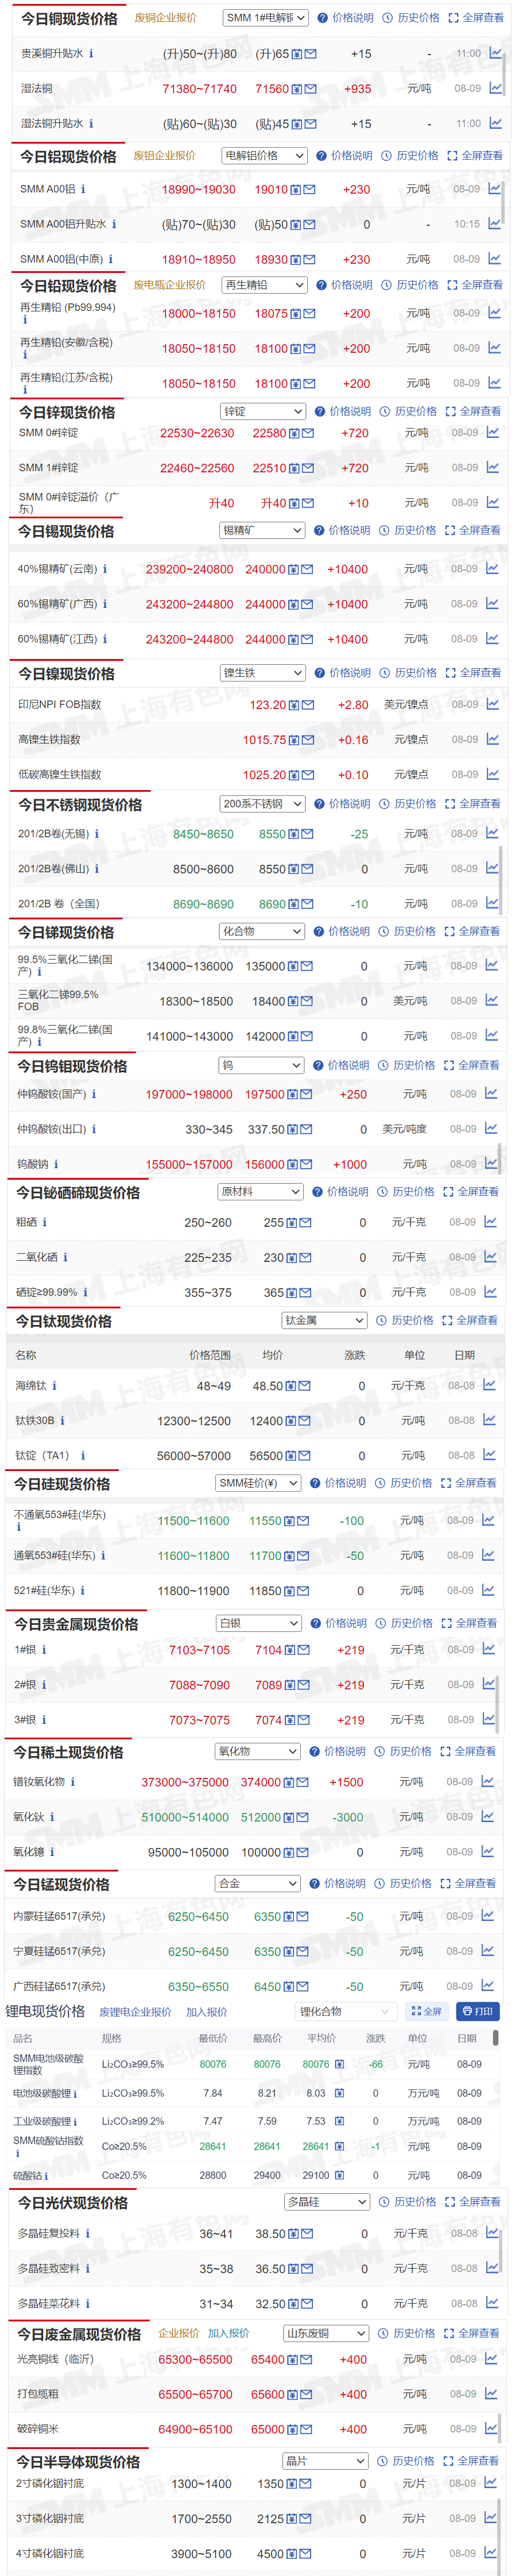
Task: Click the 打包缆粗 row name
Action: point(38,2394)
